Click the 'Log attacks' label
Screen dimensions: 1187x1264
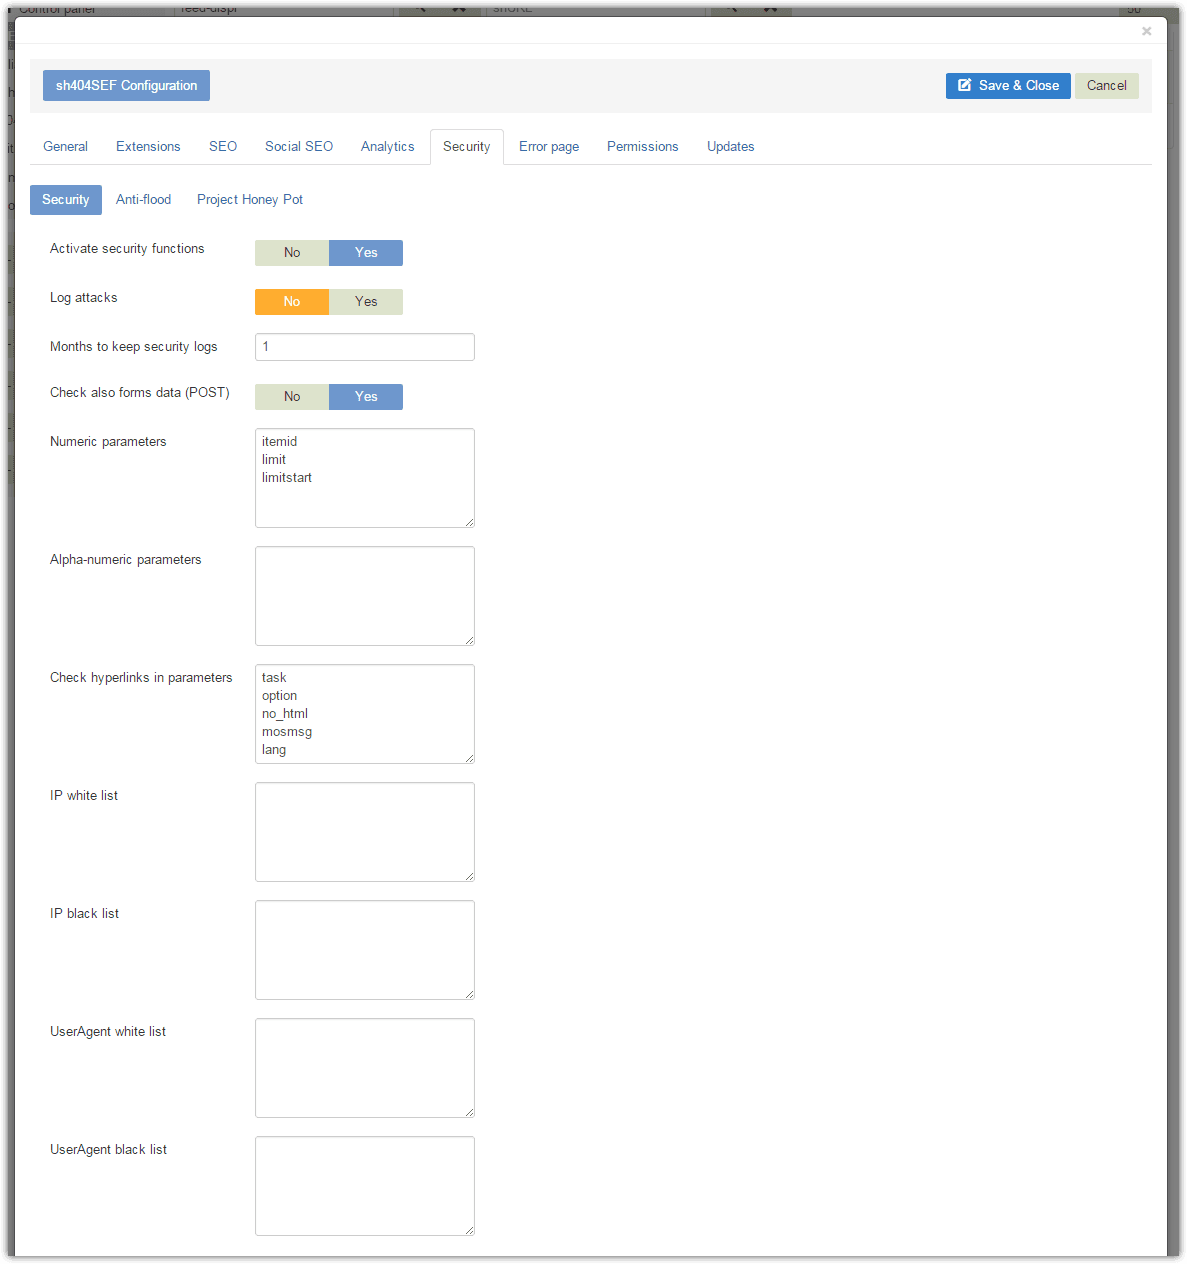coord(84,298)
